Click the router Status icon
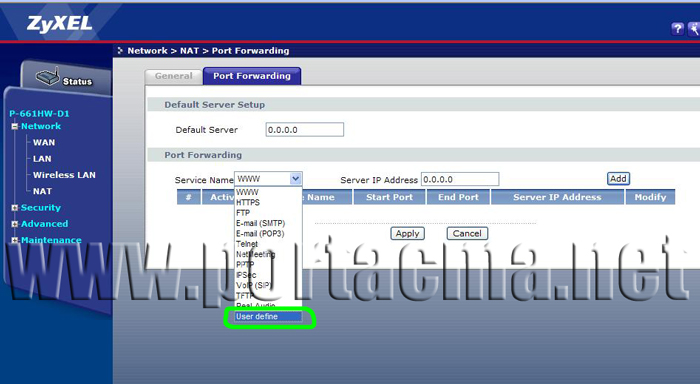This screenshot has width=700, height=384. [x=47, y=77]
